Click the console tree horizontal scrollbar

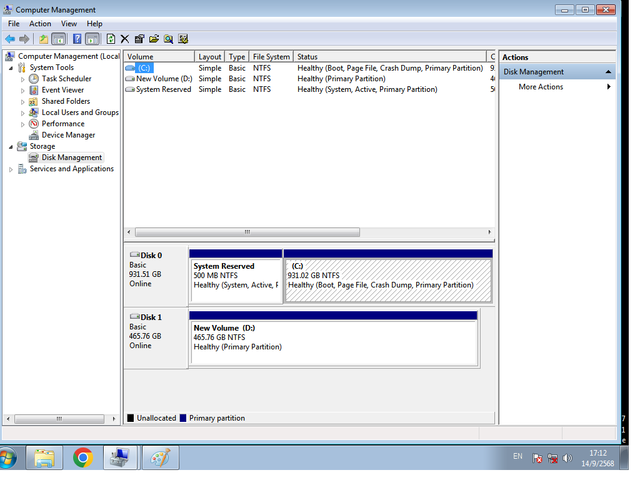(59, 419)
